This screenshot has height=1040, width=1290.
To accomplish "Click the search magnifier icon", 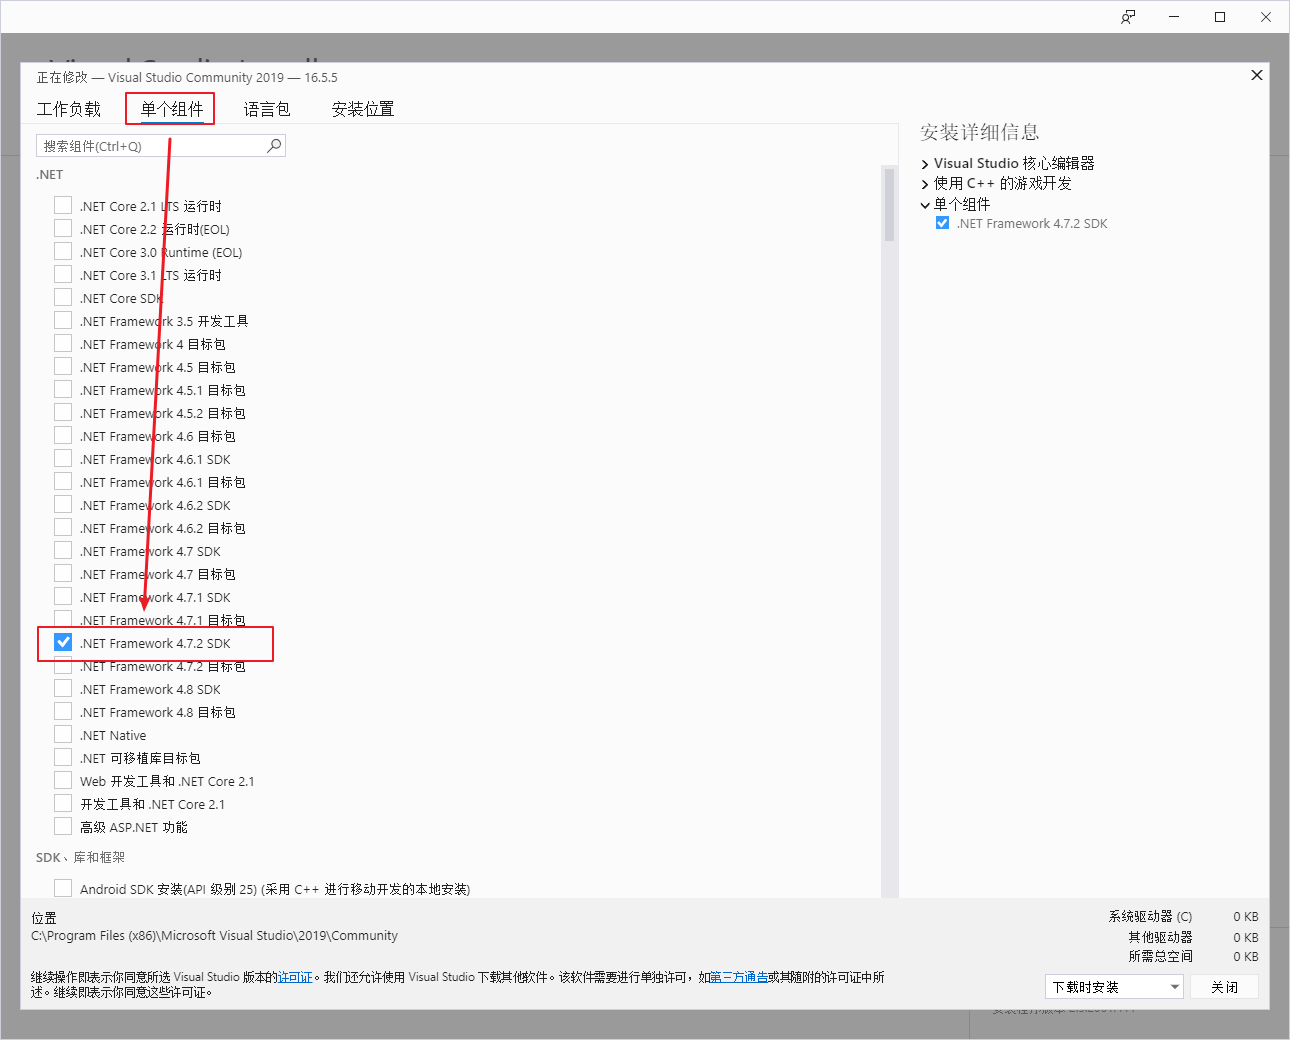I will (x=274, y=146).
